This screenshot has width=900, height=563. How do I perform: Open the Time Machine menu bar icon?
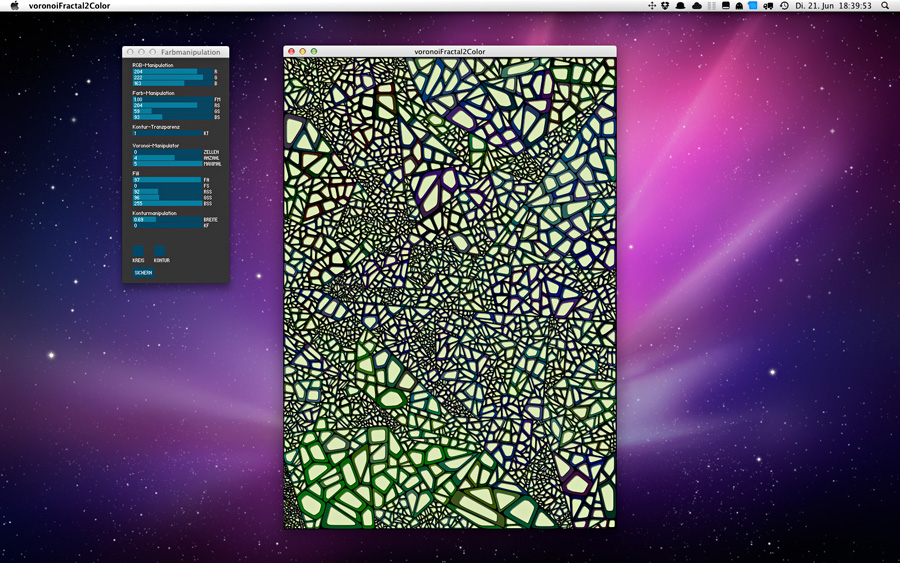(x=784, y=6)
